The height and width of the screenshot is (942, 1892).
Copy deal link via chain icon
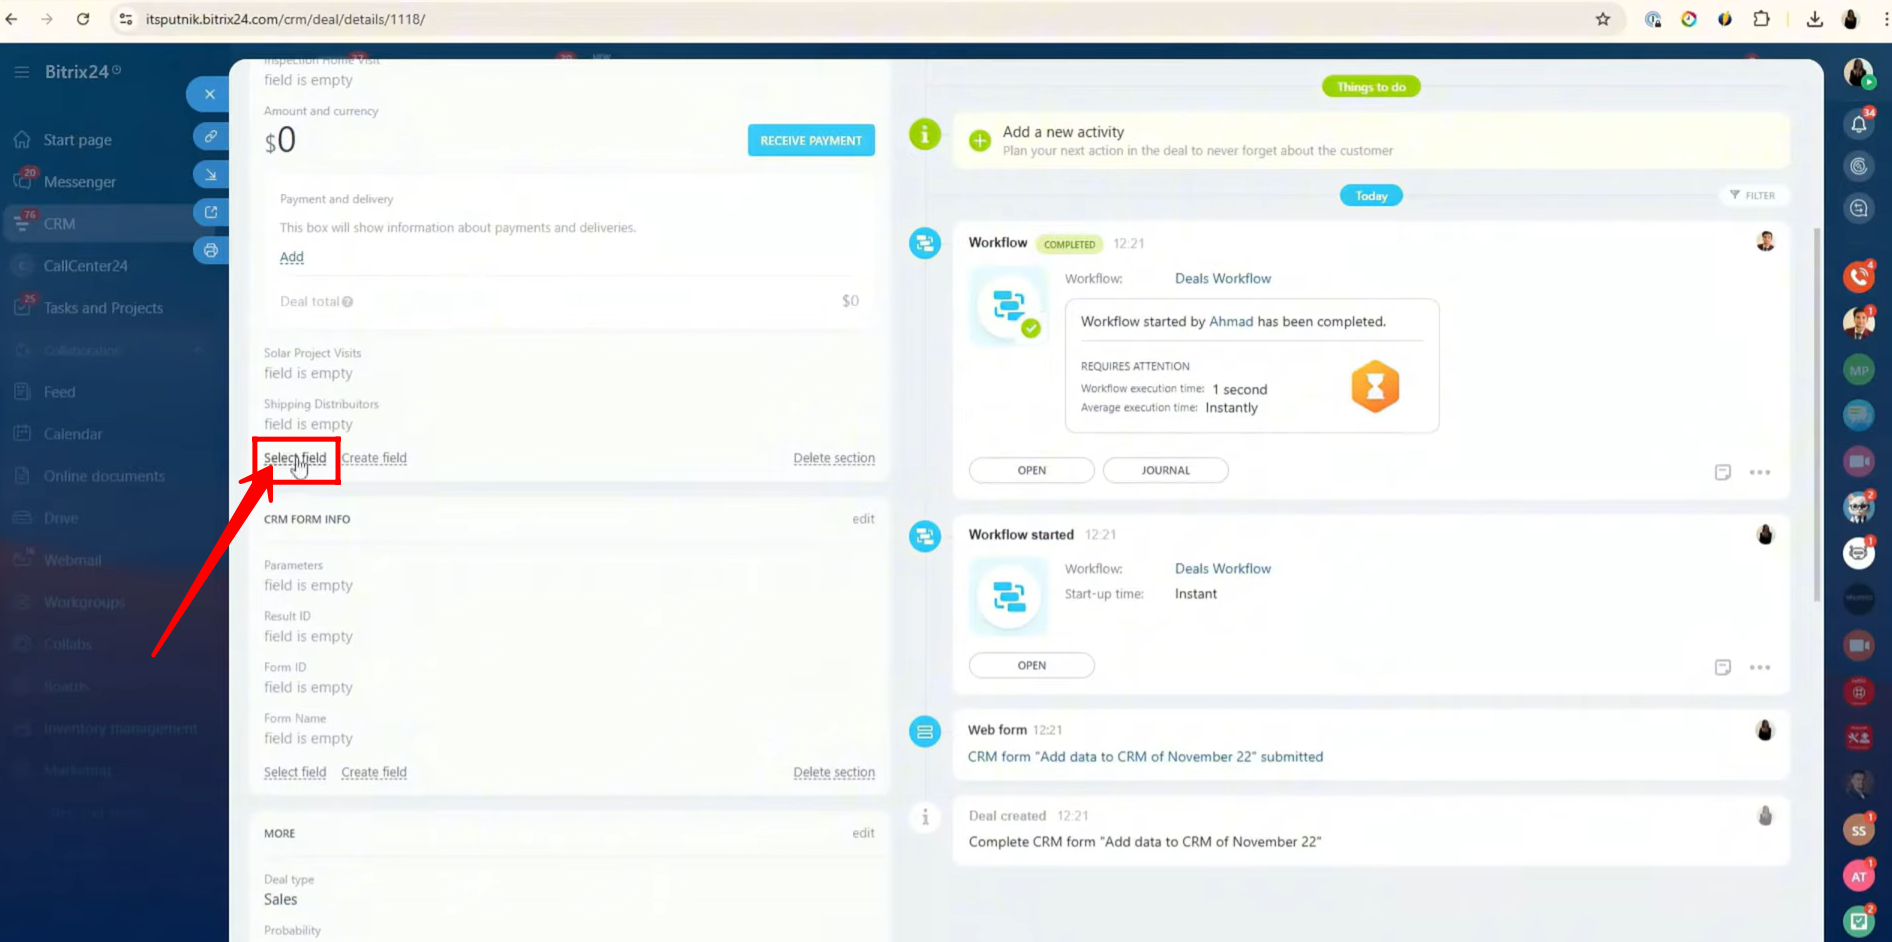pyautogui.click(x=210, y=136)
